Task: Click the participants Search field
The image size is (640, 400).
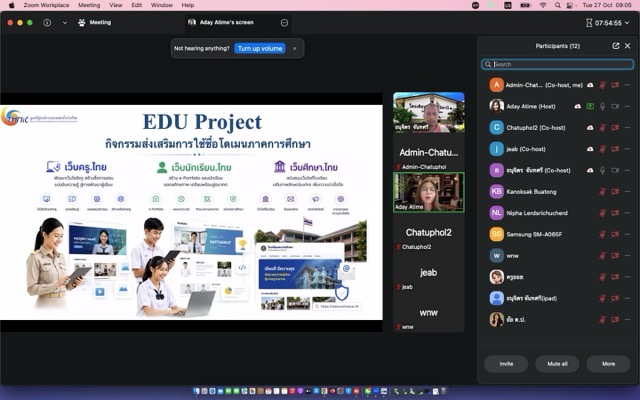Action: [x=558, y=64]
